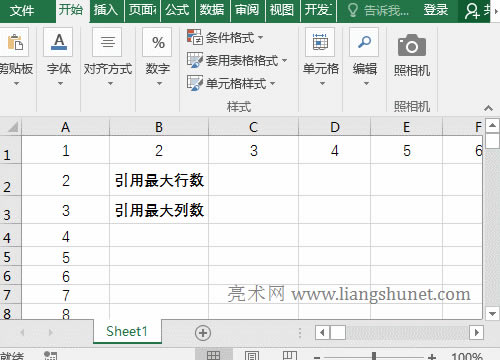Open the 套用表格格式 dropdown arrow
Screen dimensions: 500x360
coord(284,60)
